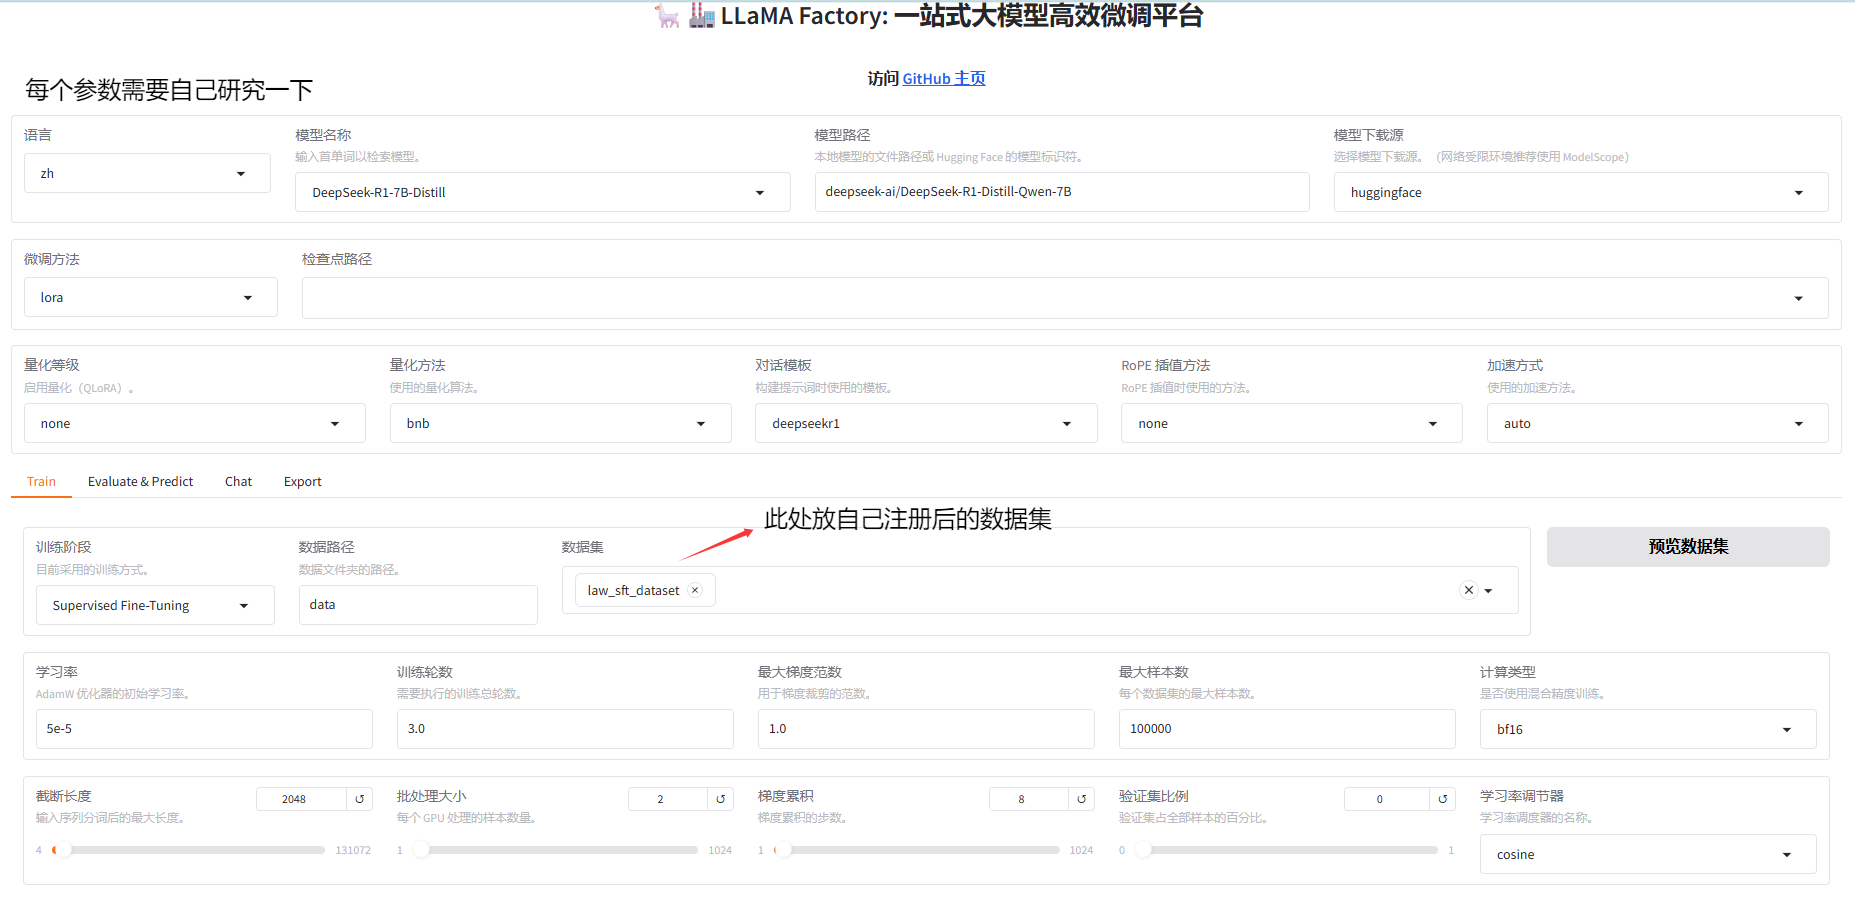The image size is (1855, 898).
Task: Click the 最大梯度范数 1.0 input field
Action: tap(926, 729)
